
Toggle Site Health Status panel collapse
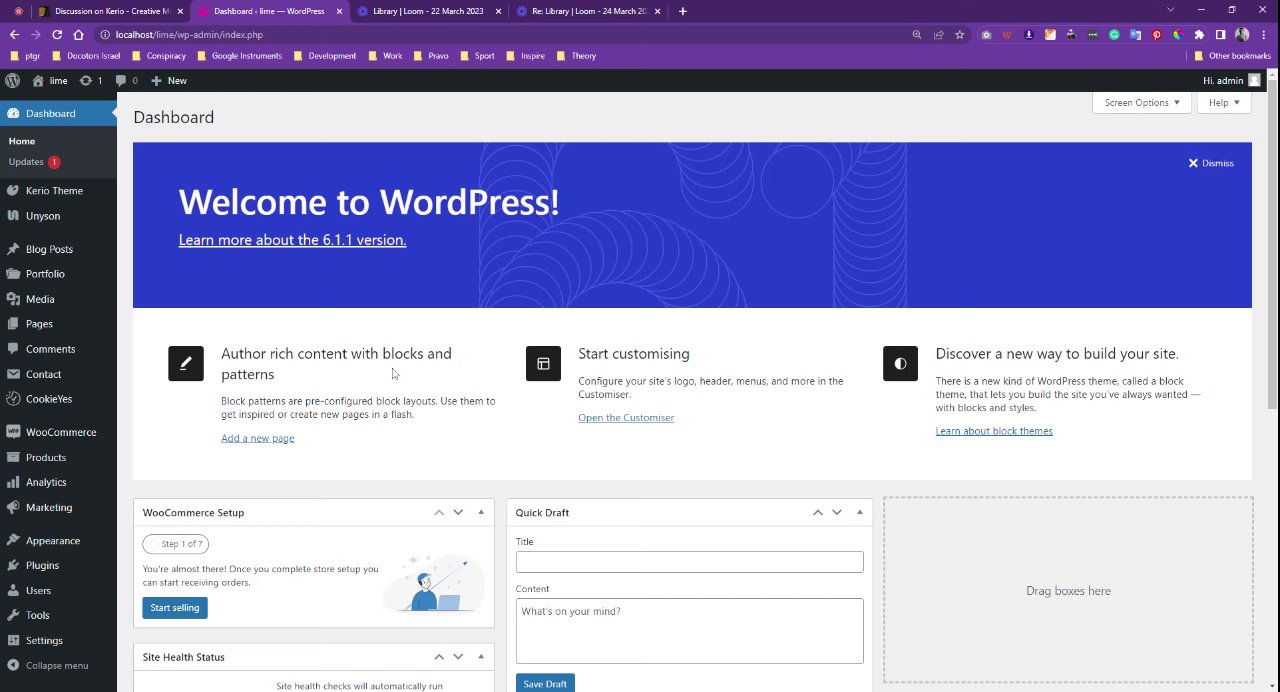(x=481, y=657)
